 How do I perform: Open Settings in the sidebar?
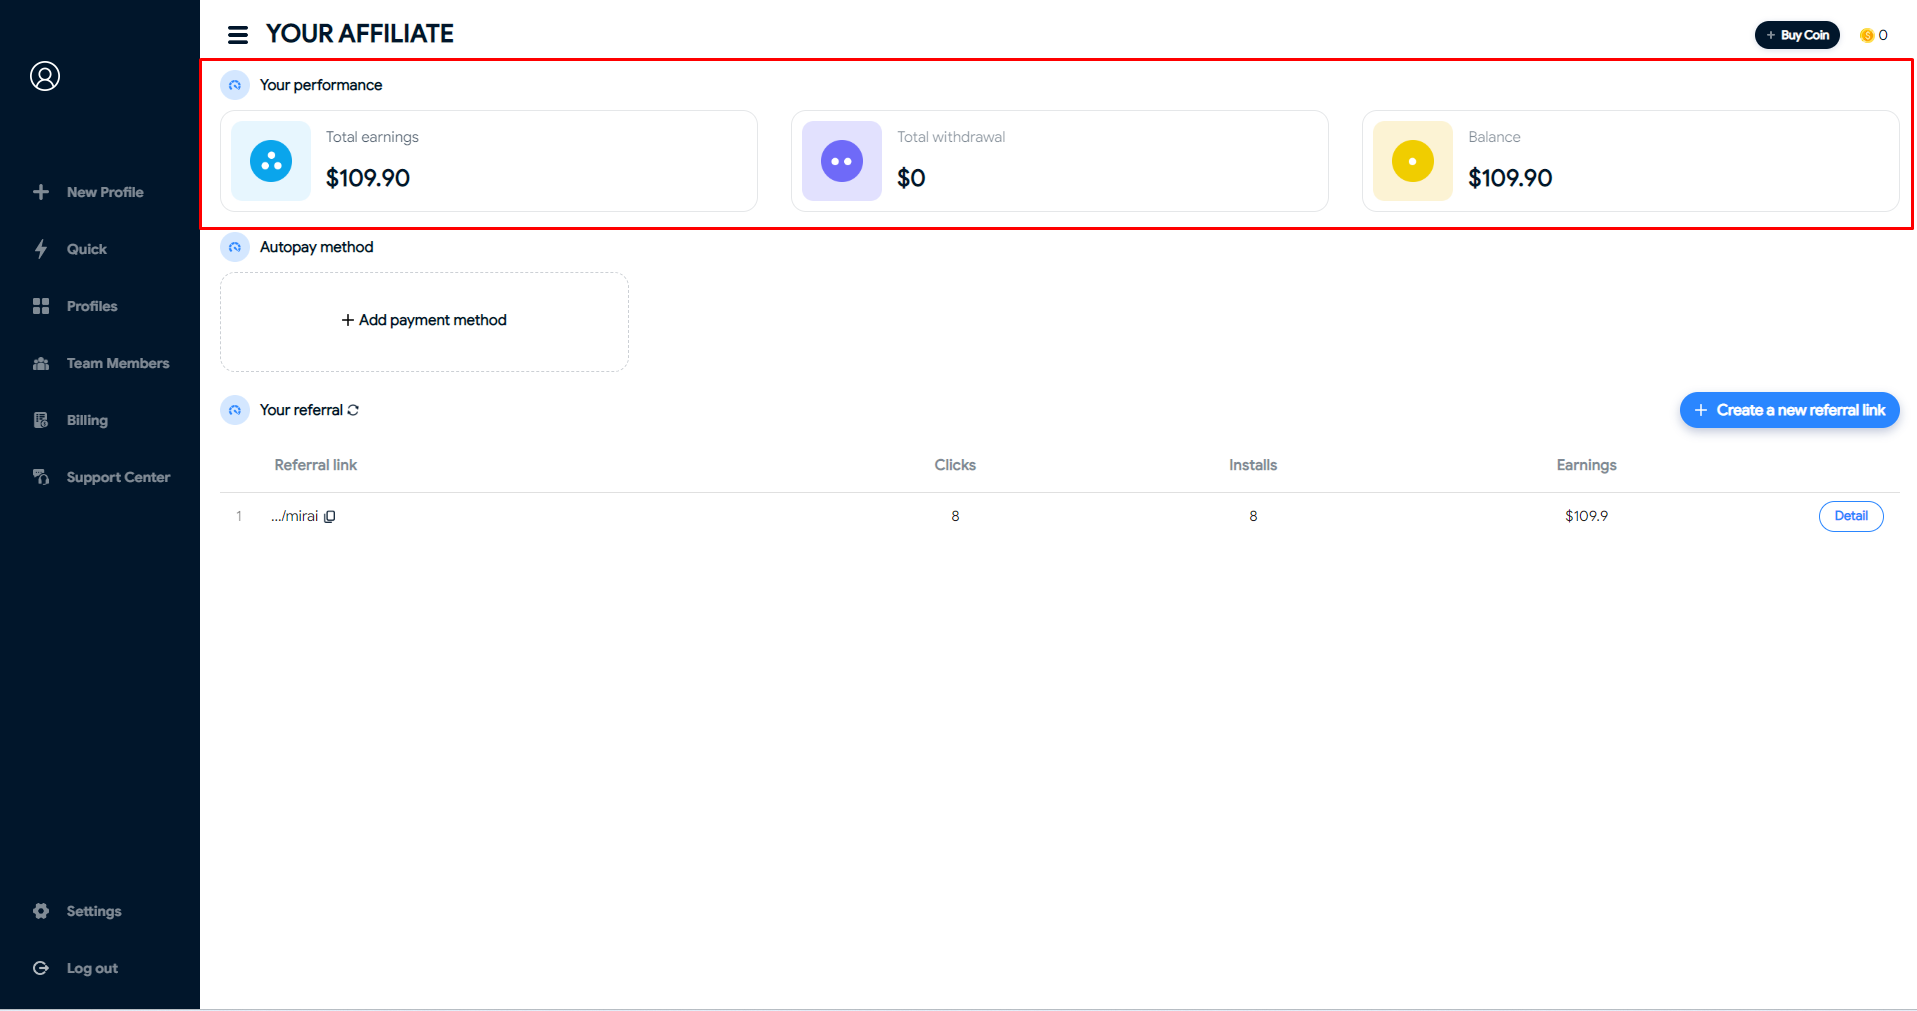(93, 911)
